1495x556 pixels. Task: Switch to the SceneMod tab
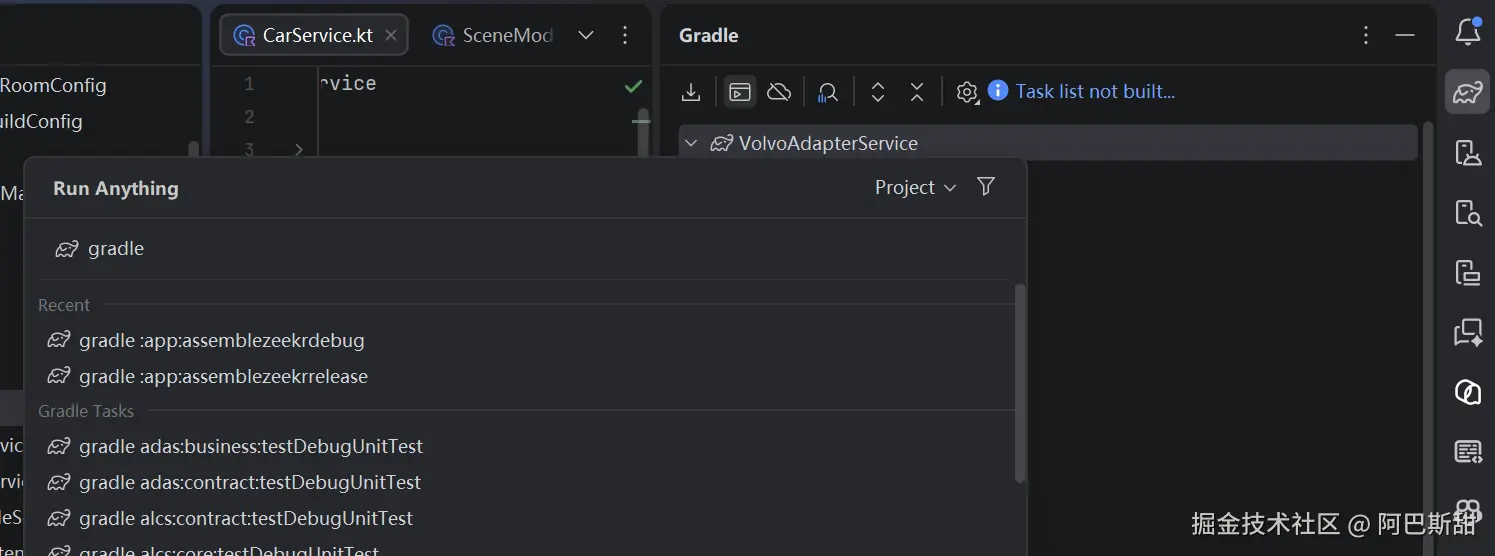click(x=493, y=35)
